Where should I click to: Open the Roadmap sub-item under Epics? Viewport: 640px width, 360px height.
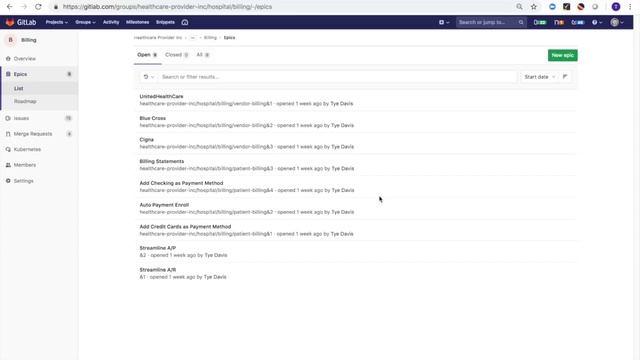click(25, 101)
